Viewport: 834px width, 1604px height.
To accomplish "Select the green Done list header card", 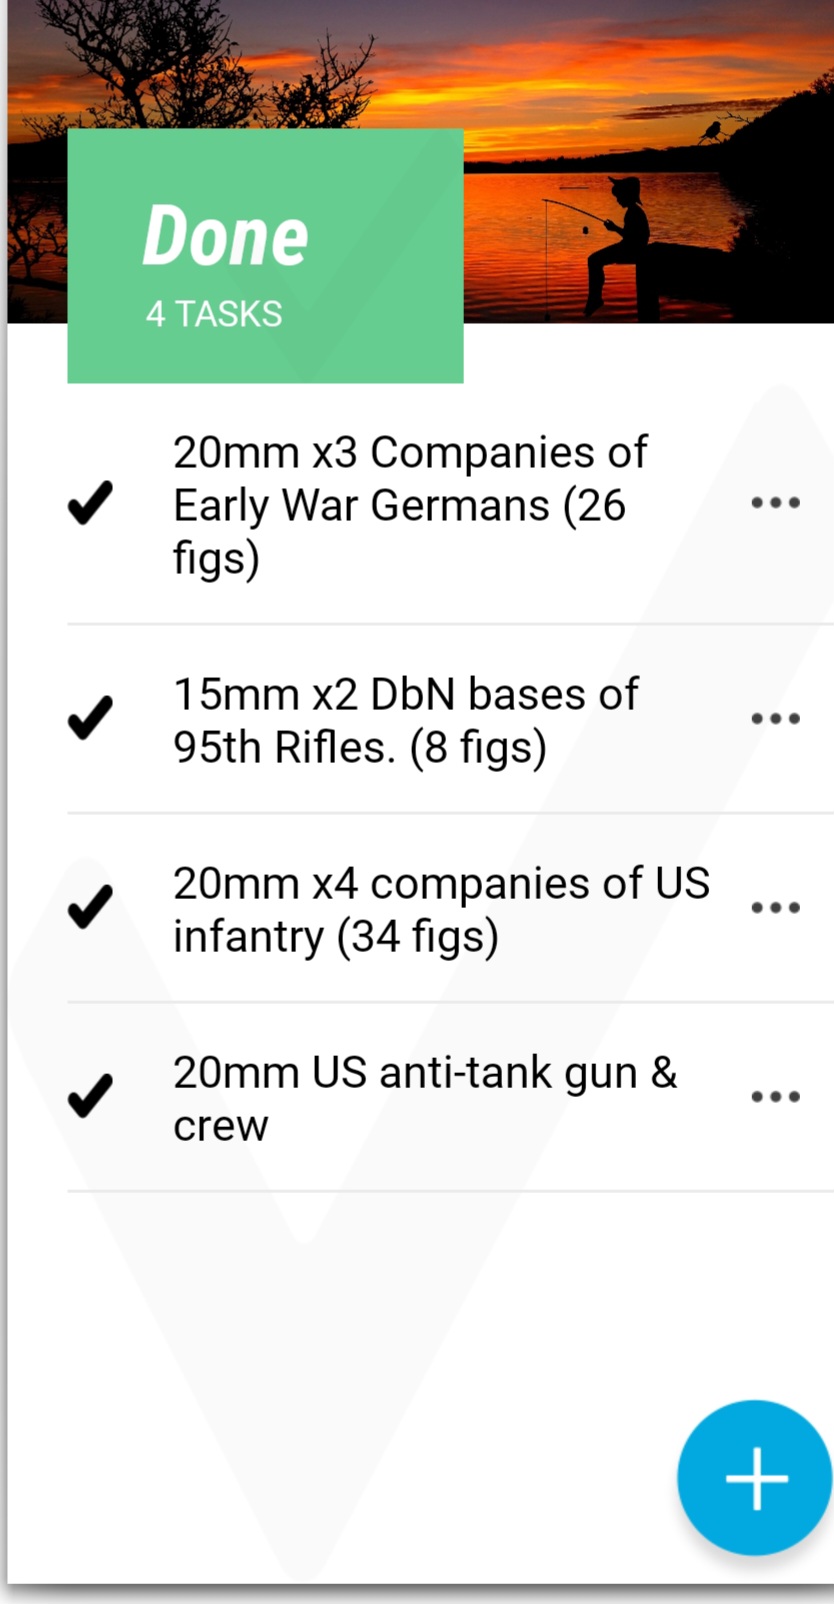I will pos(265,256).
